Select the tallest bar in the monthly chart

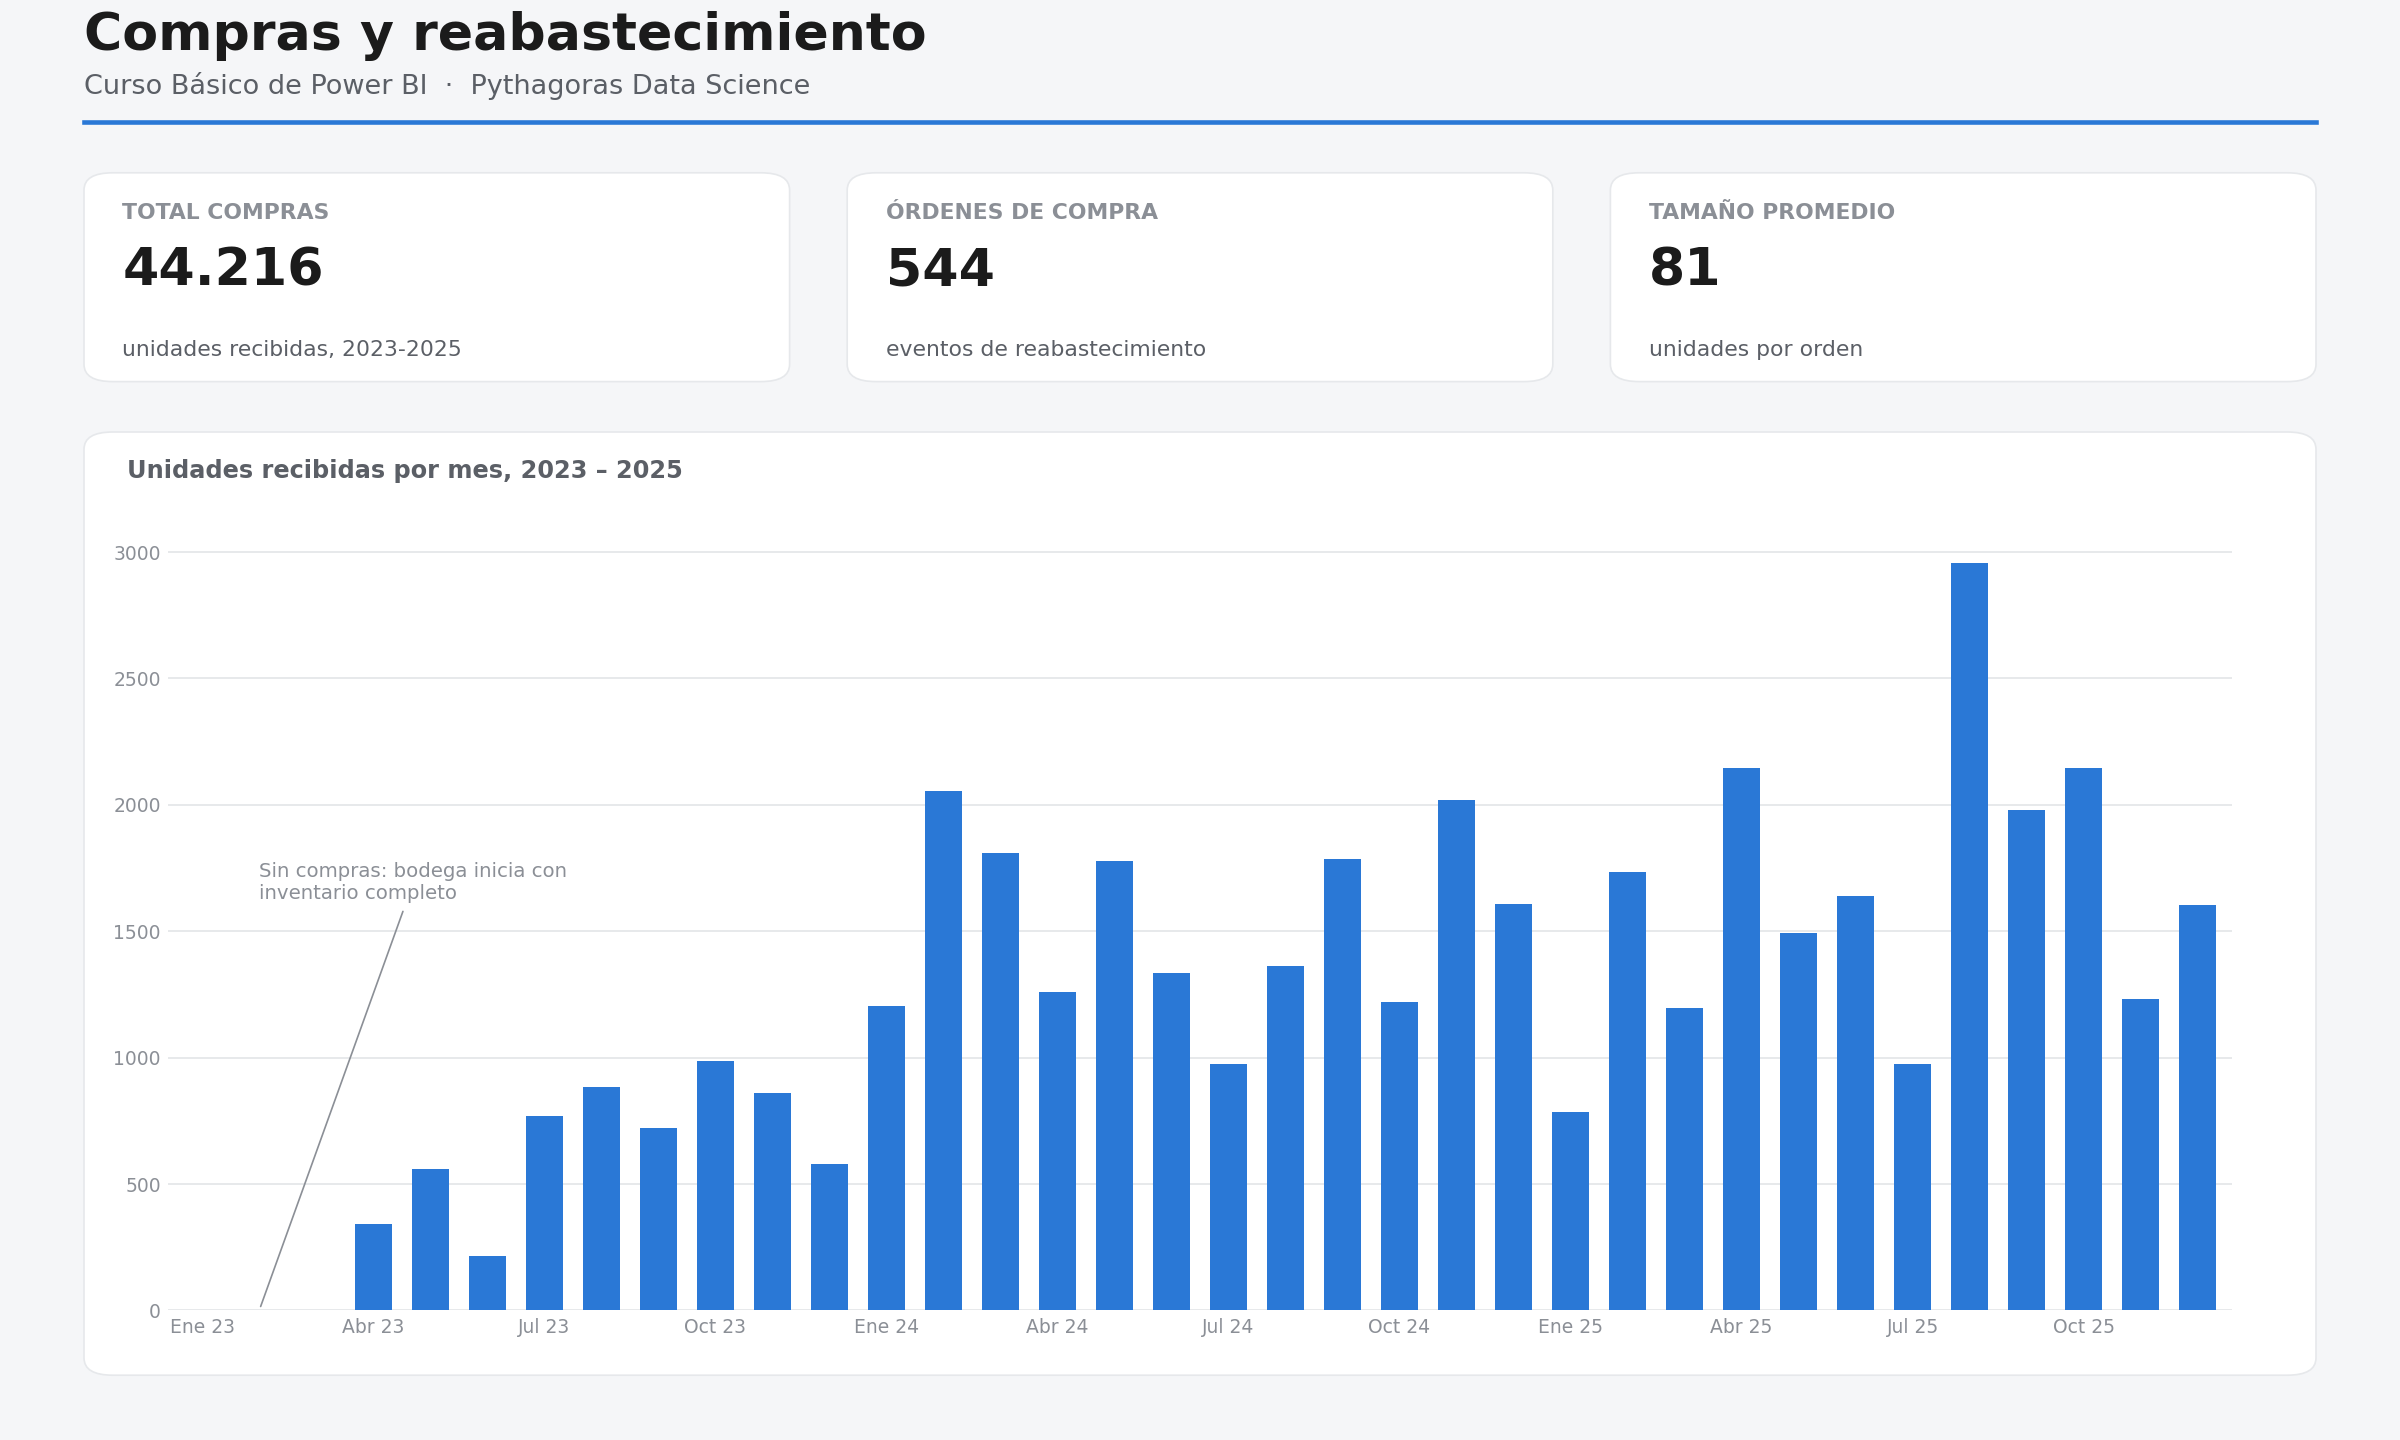[x=1969, y=936]
